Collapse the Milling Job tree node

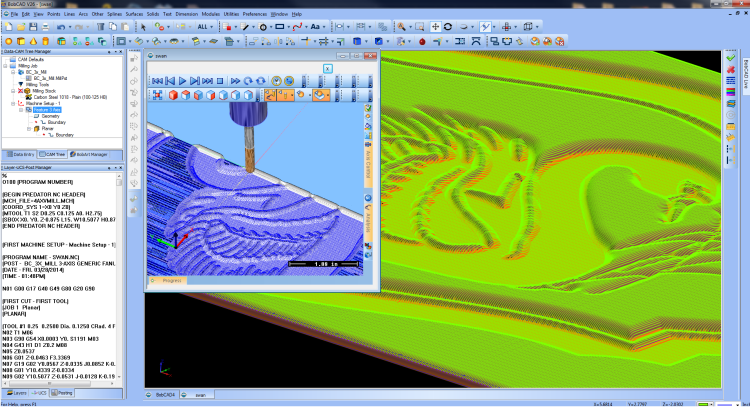click(x=5, y=66)
